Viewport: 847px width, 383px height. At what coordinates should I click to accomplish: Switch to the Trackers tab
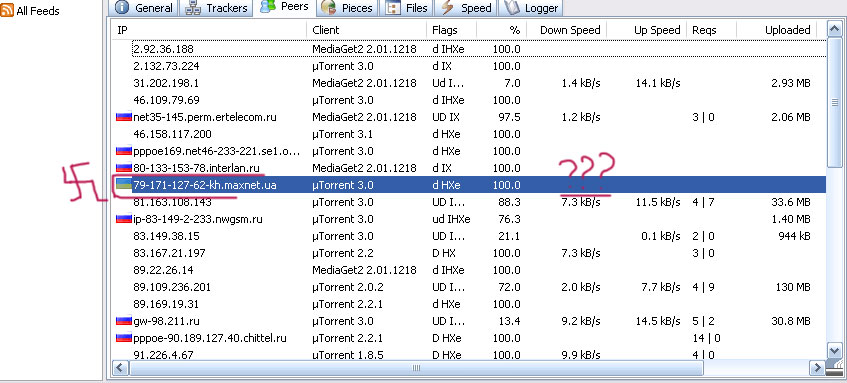pyautogui.click(x=216, y=8)
